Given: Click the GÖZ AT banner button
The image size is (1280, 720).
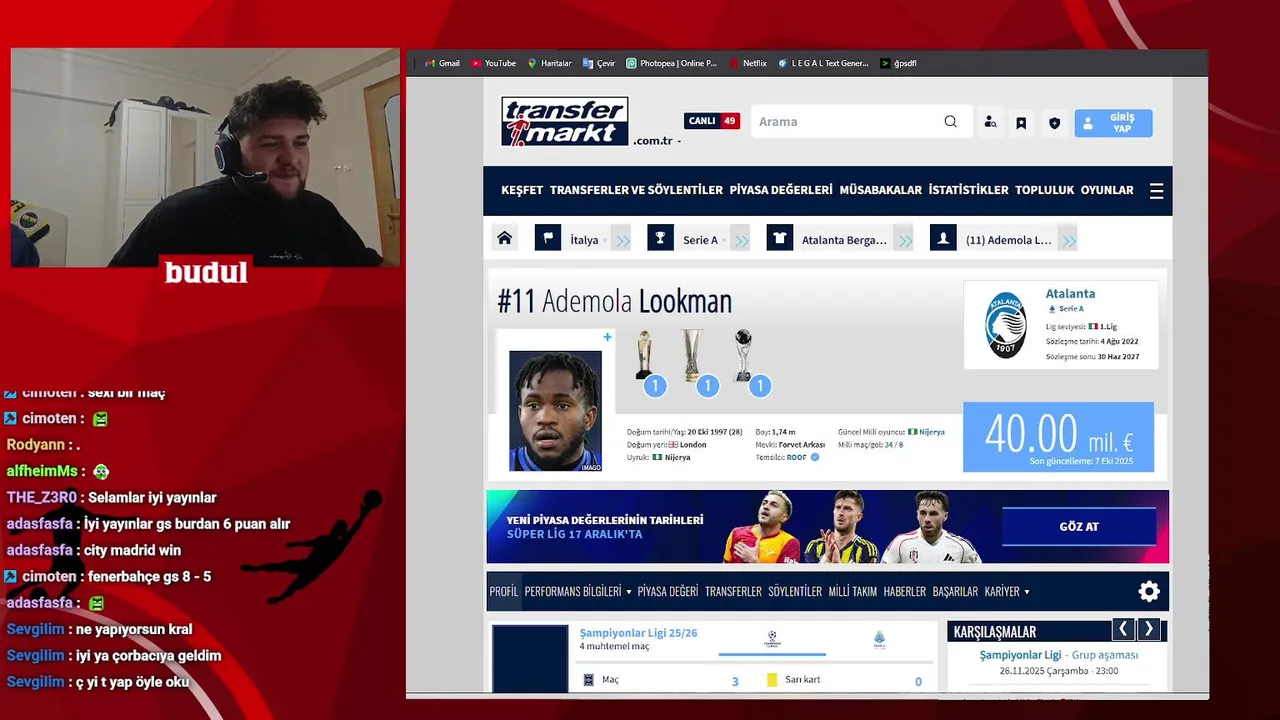Looking at the screenshot, I should (x=1079, y=526).
